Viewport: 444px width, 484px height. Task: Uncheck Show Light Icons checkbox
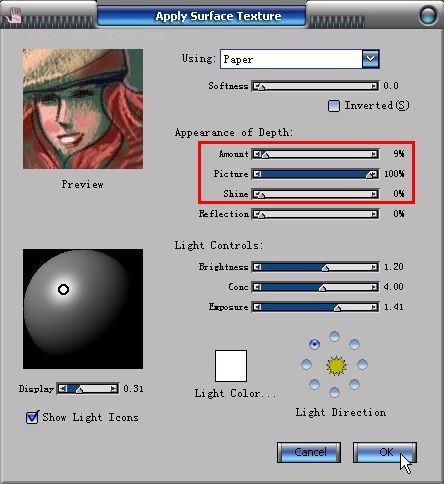pos(32,417)
